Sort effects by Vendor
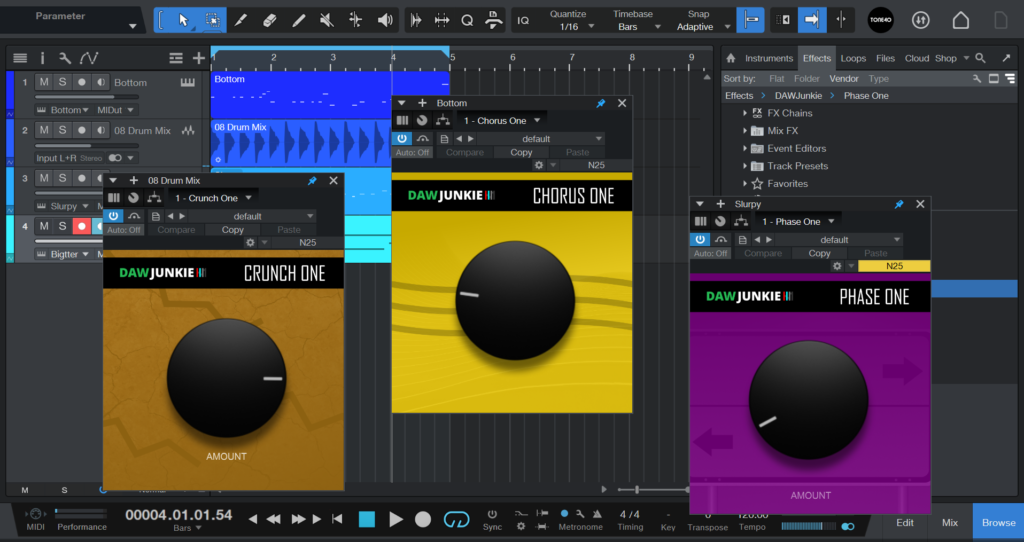Viewport: 1024px width, 542px height. tap(844, 78)
